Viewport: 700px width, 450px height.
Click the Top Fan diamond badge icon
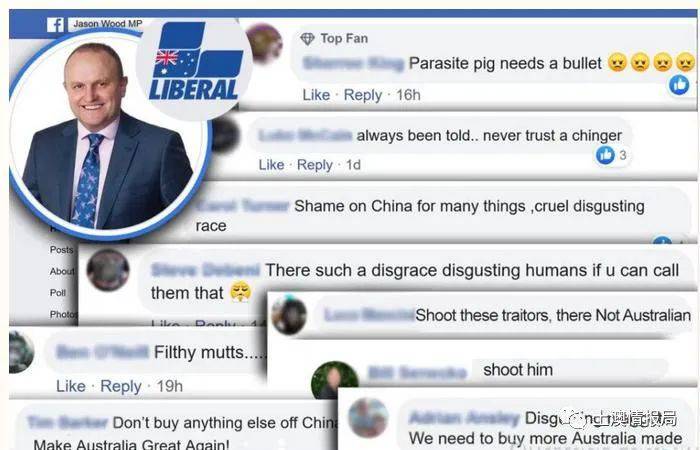[x=308, y=39]
